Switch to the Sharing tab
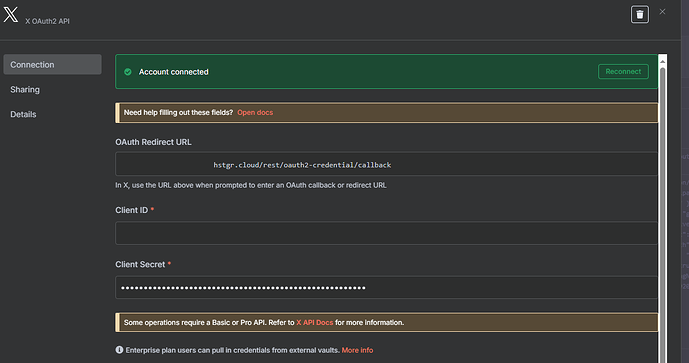The width and height of the screenshot is (689, 363). (x=25, y=90)
